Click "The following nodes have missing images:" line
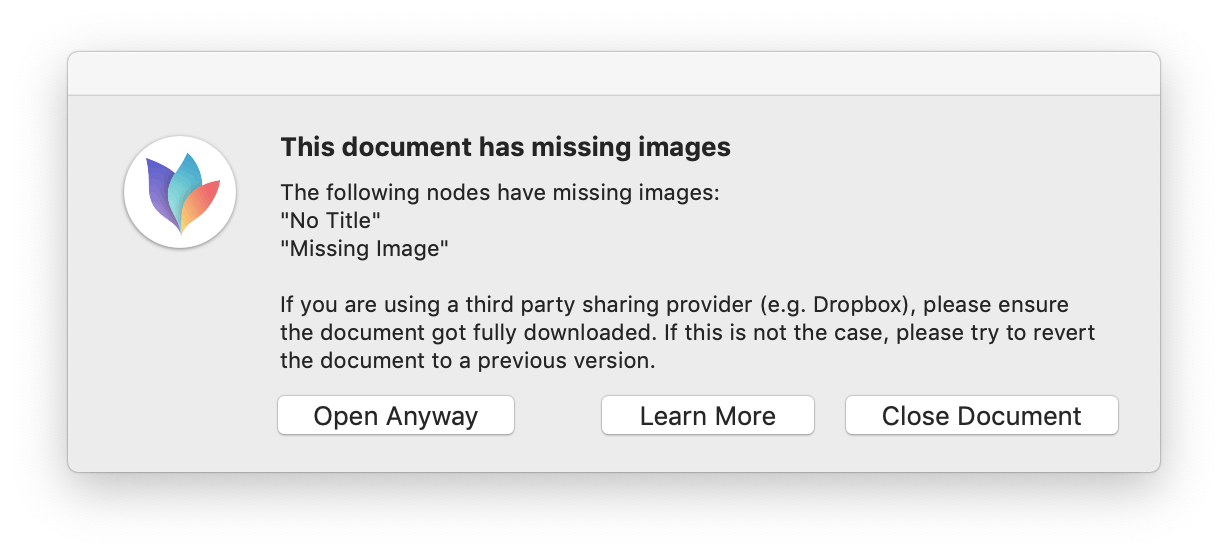This screenshot has height=556, width=1228. click(500, 193)
